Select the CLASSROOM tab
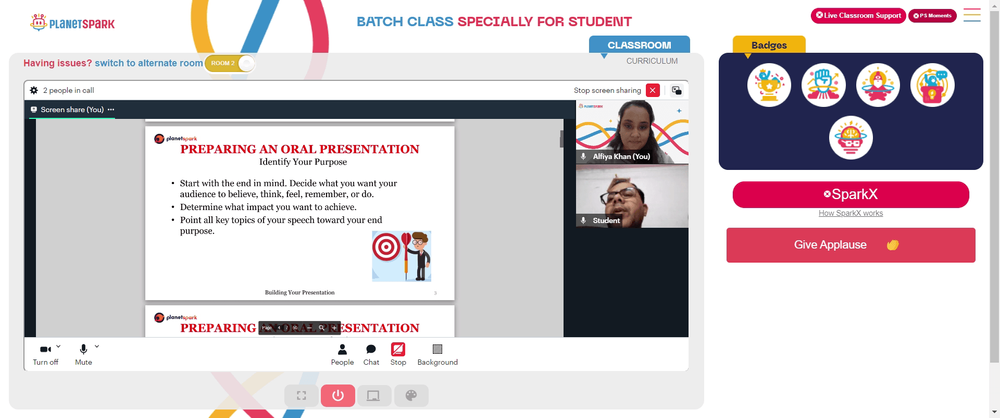Image resolution: width=1000 pixels, height=418 pixels. click(x=639, y=45)
